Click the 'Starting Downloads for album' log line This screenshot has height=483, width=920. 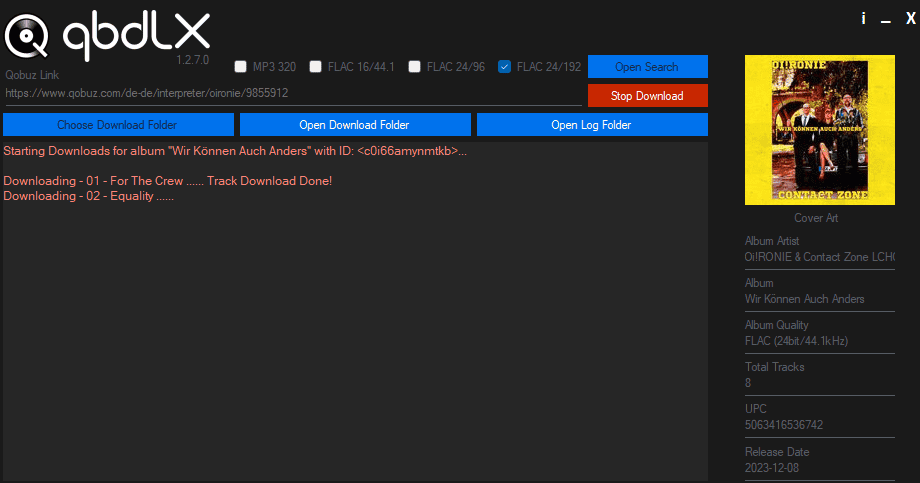point(235,151)
